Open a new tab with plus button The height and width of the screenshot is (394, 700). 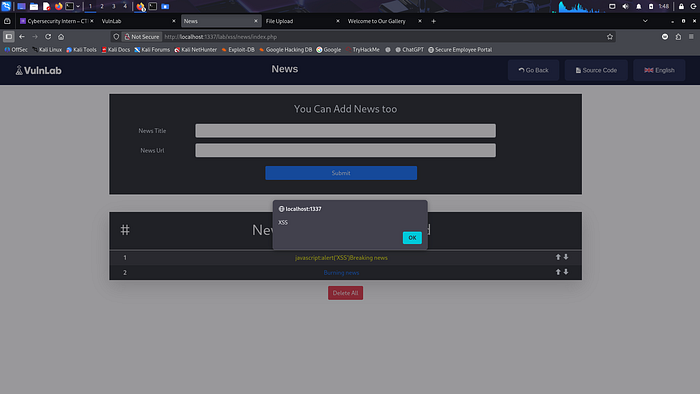click(433, 21)
